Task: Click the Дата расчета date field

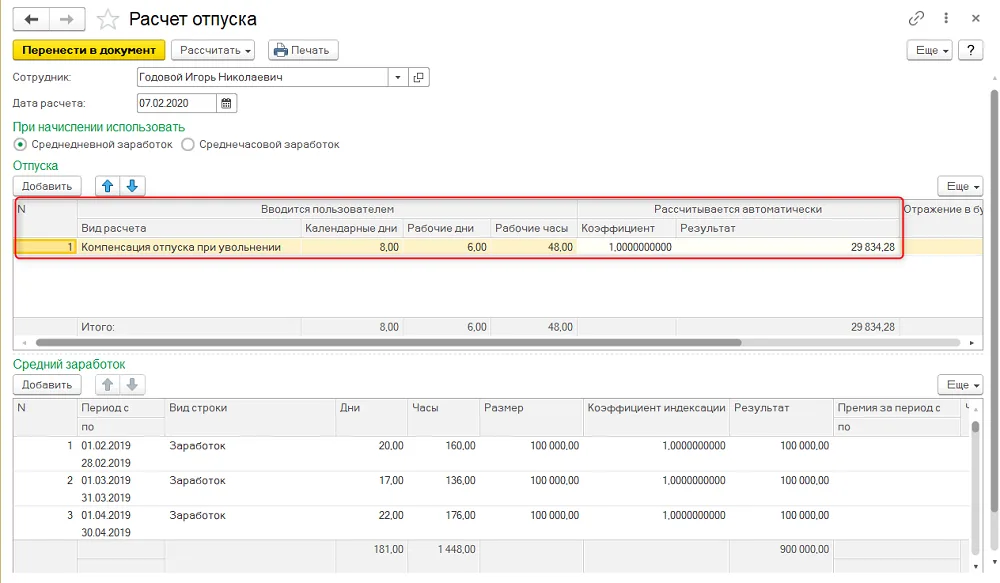Action: (x=177, y=103)
